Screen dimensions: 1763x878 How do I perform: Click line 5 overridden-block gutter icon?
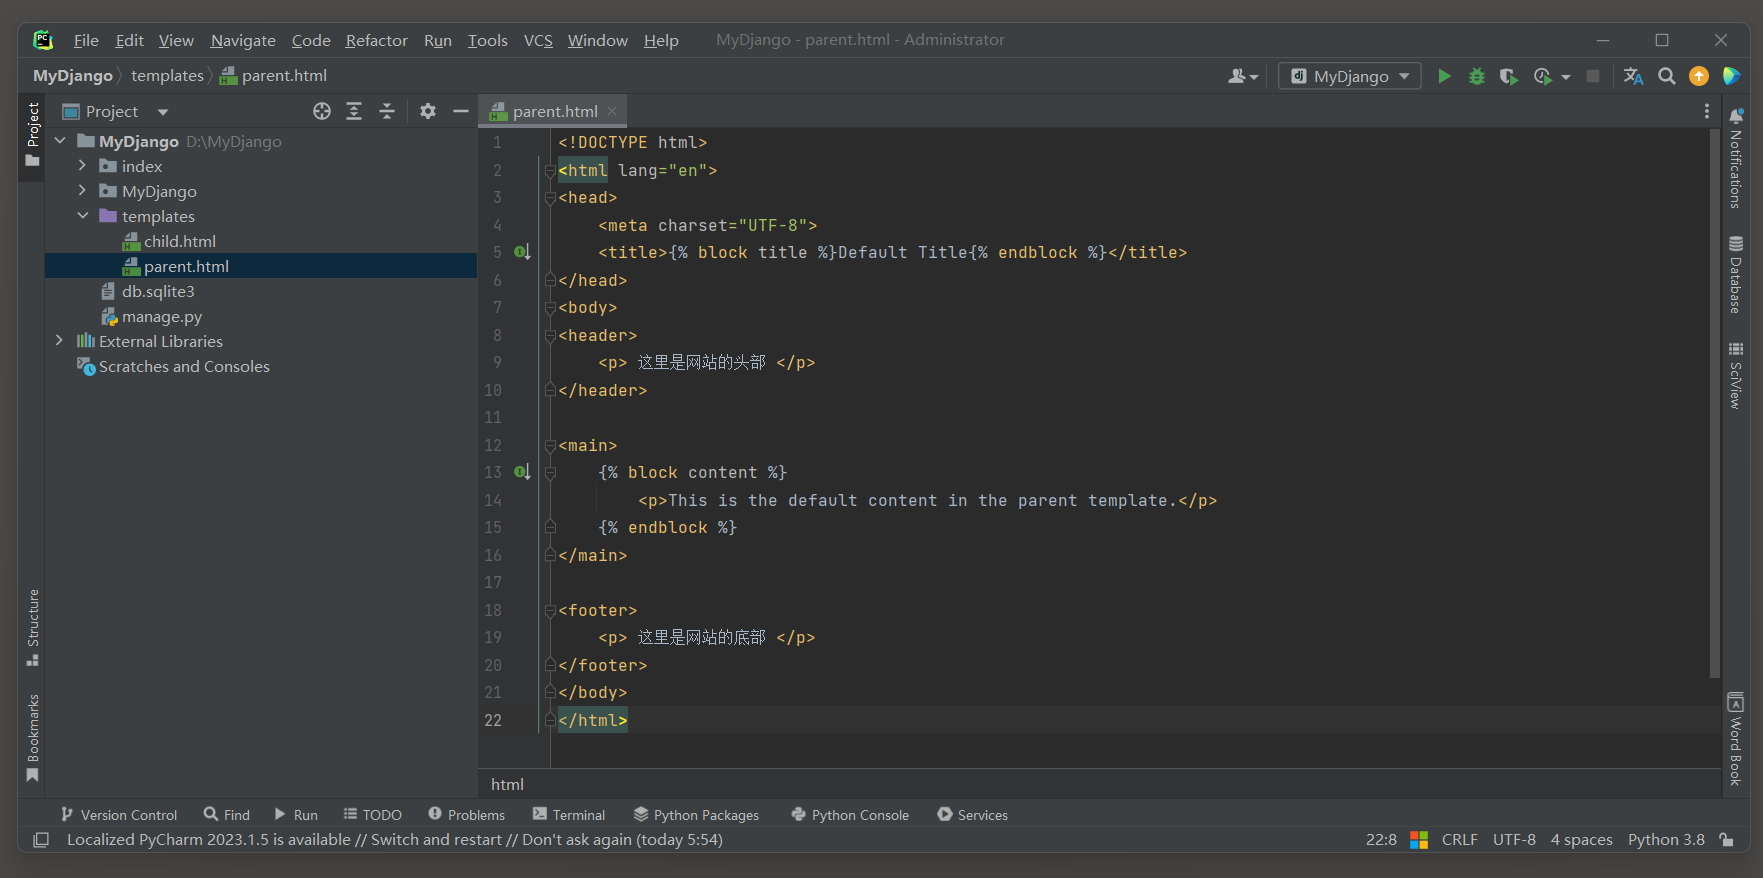[522, 252]
